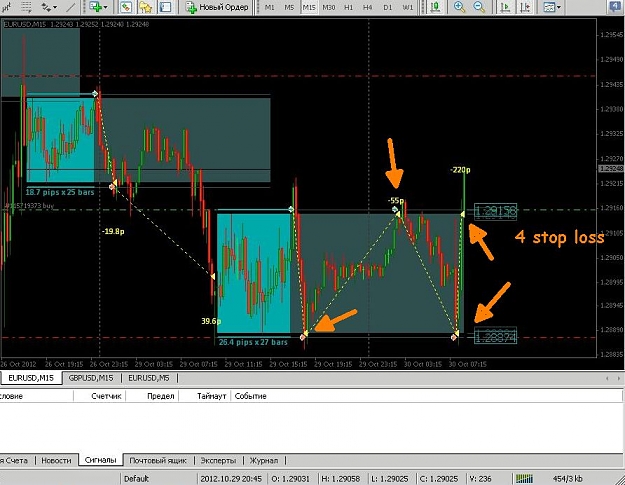Screen dimensions: 625x485
Task: Select the 1.29158 price label on chart
Action: coord(495,212)
